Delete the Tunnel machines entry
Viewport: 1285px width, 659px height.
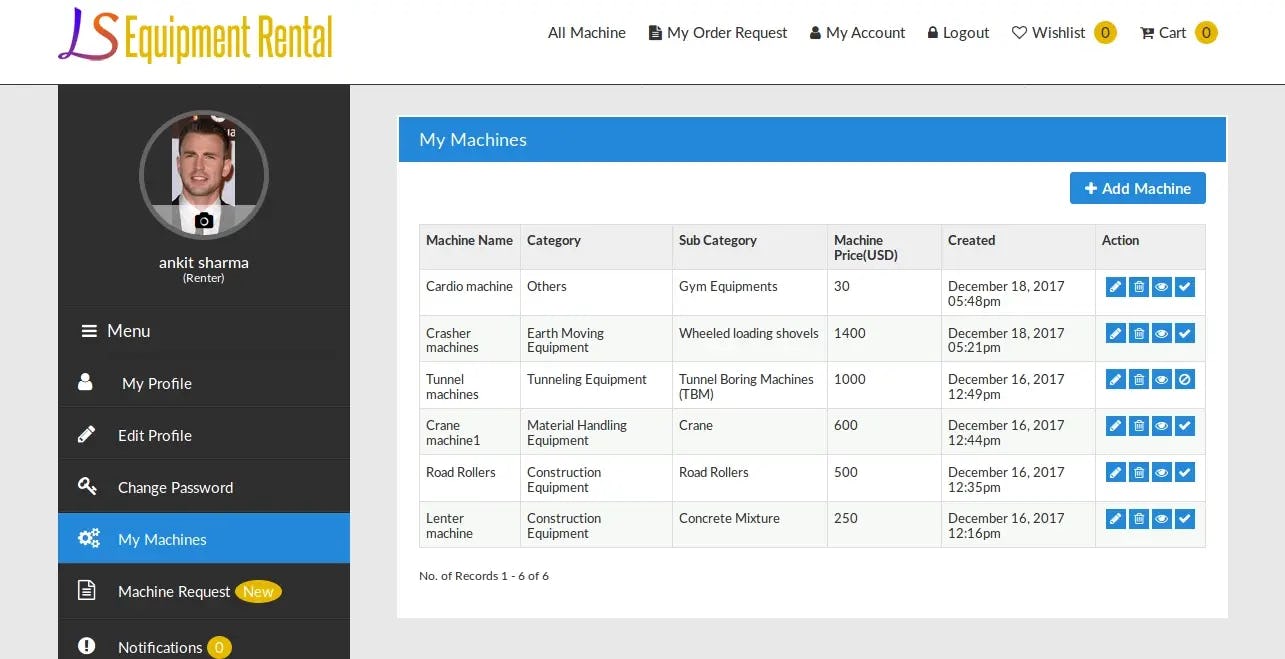pos(1138,379)
